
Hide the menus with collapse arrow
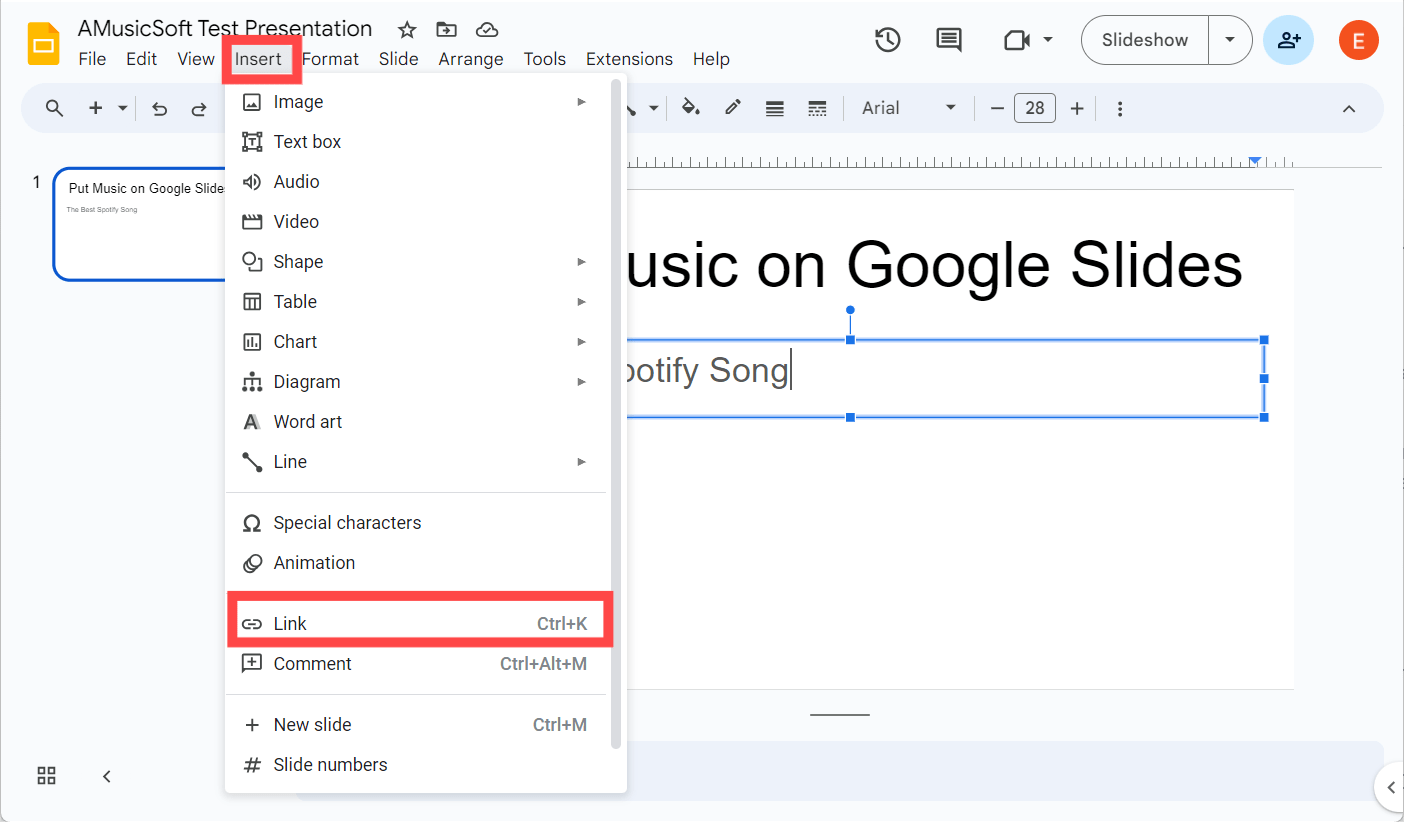pos(1349,108)
